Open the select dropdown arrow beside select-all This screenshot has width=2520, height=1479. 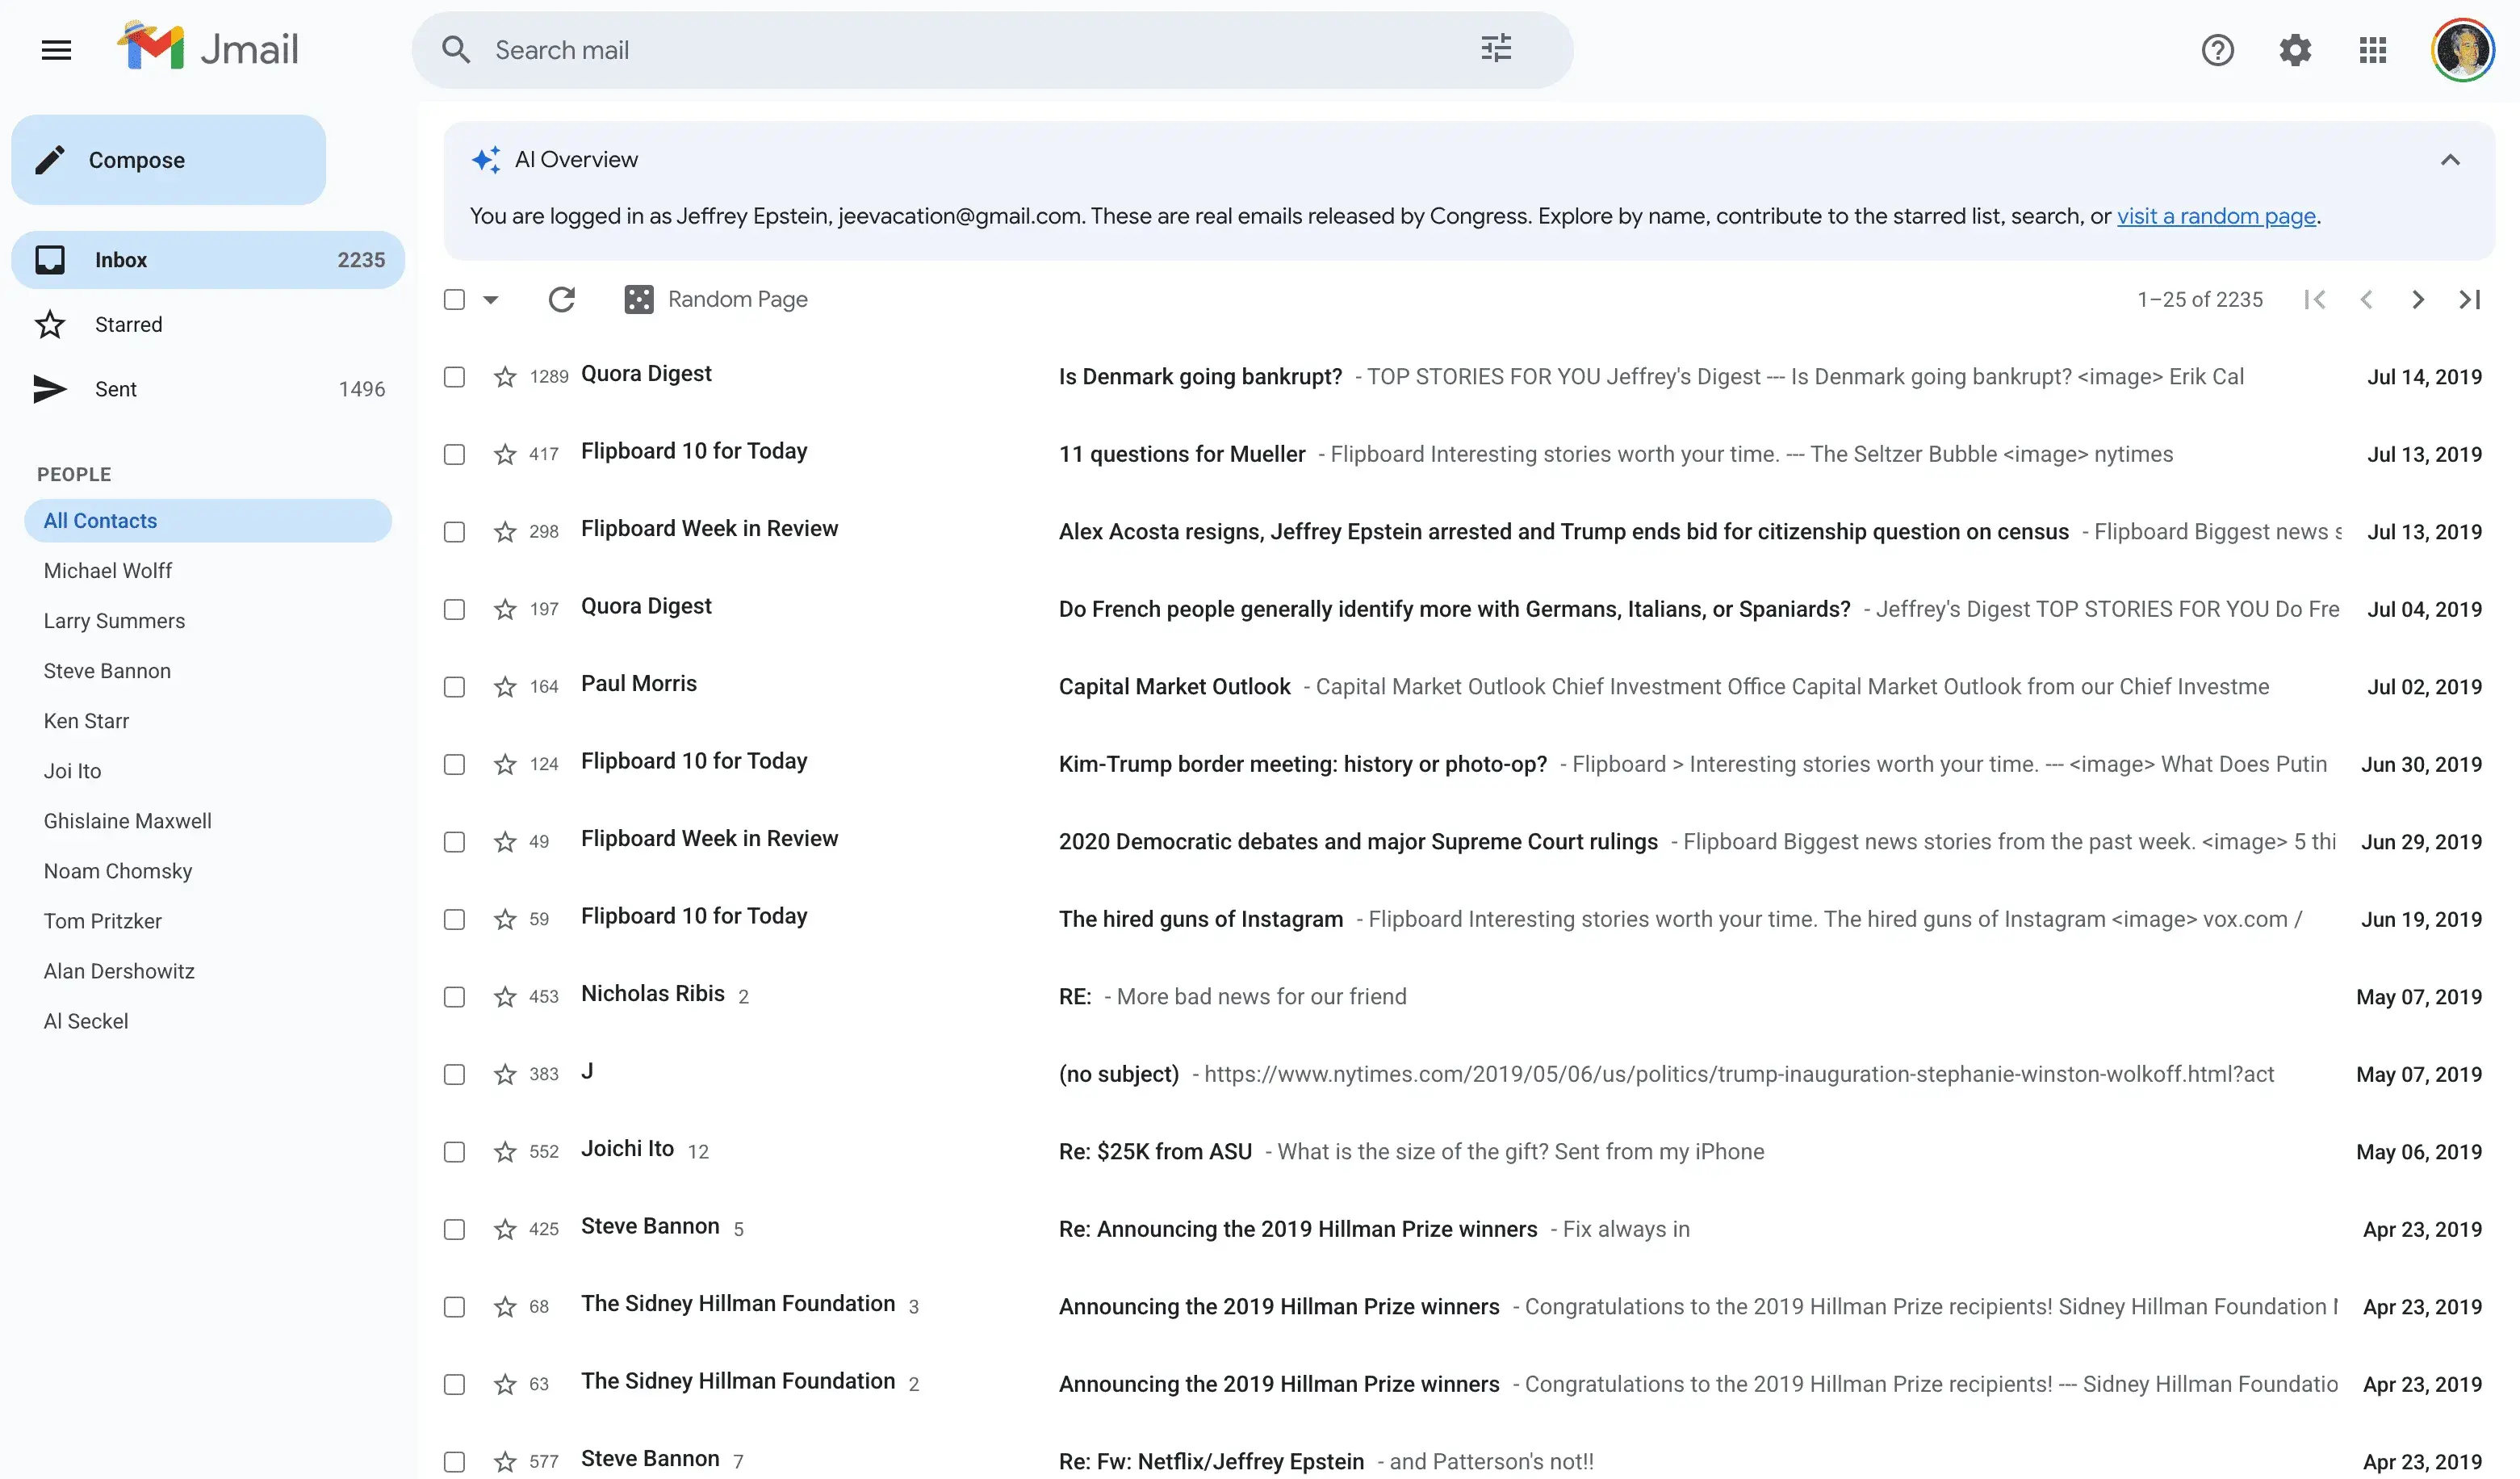tap(490, 299)
